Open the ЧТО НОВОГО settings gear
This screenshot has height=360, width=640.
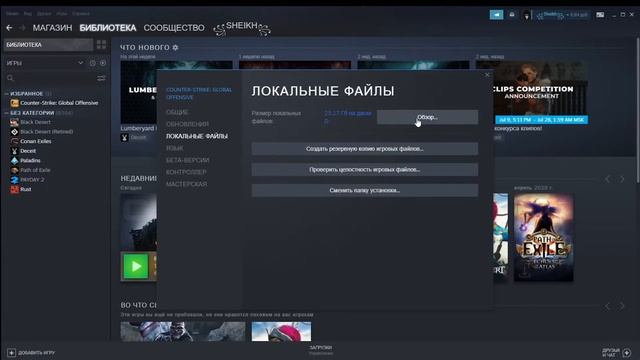pos(175,47)
